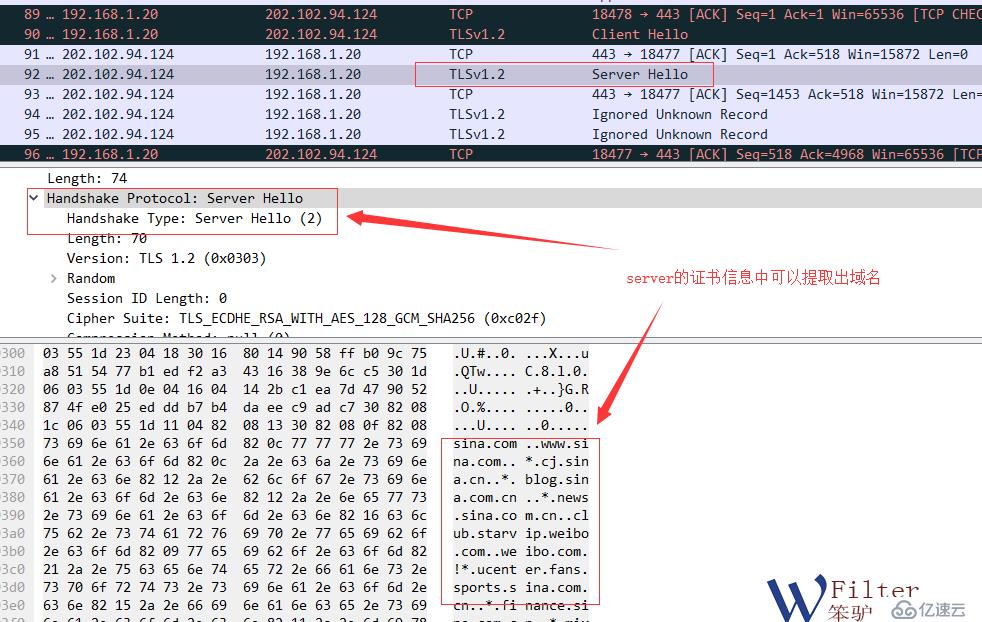Click Handshake Type: Server Hello (2) field
The width and height of the screenshot is (982, 622).
coord(194,219)
